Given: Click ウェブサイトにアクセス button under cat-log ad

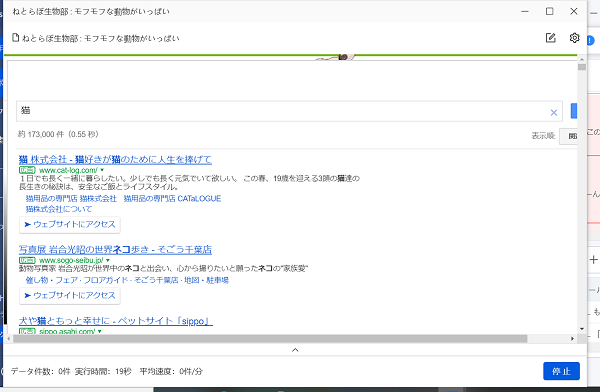Looking at the screenshot, I should pyautogui.click(x=70, y=224).
